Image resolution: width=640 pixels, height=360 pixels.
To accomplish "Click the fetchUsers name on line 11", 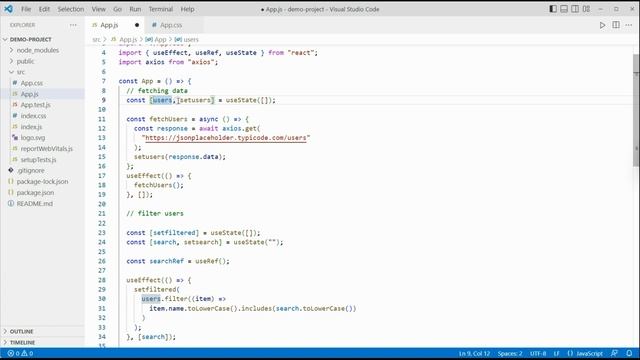I will tap(168, 119).
